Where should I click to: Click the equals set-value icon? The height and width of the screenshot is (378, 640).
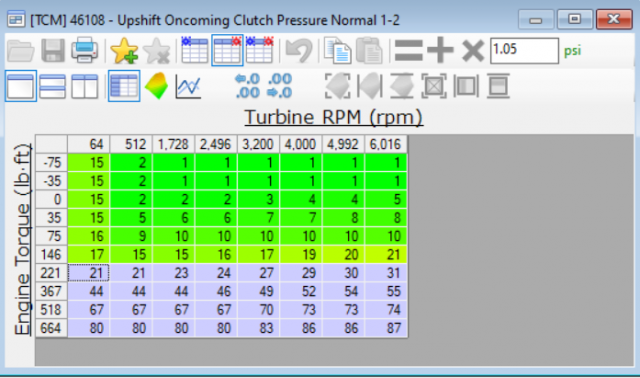coord(409,51)
